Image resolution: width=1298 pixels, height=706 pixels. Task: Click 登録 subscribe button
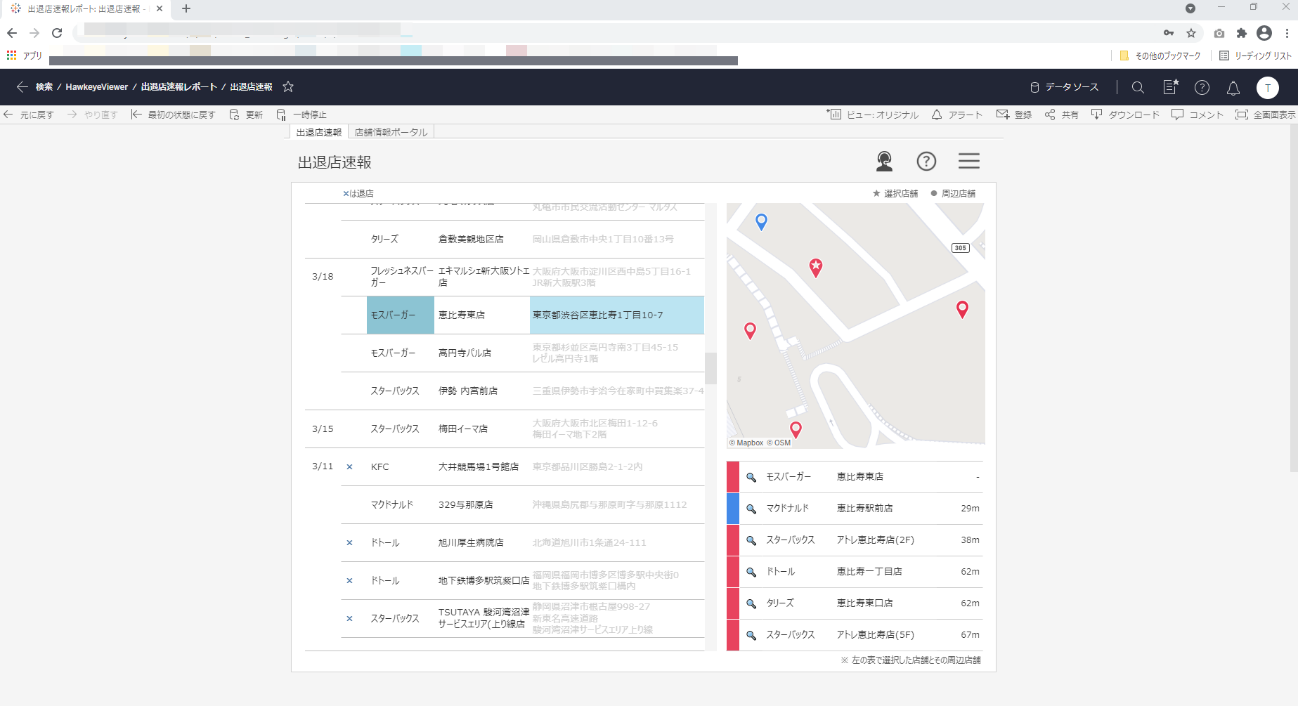click(1014, 115)
